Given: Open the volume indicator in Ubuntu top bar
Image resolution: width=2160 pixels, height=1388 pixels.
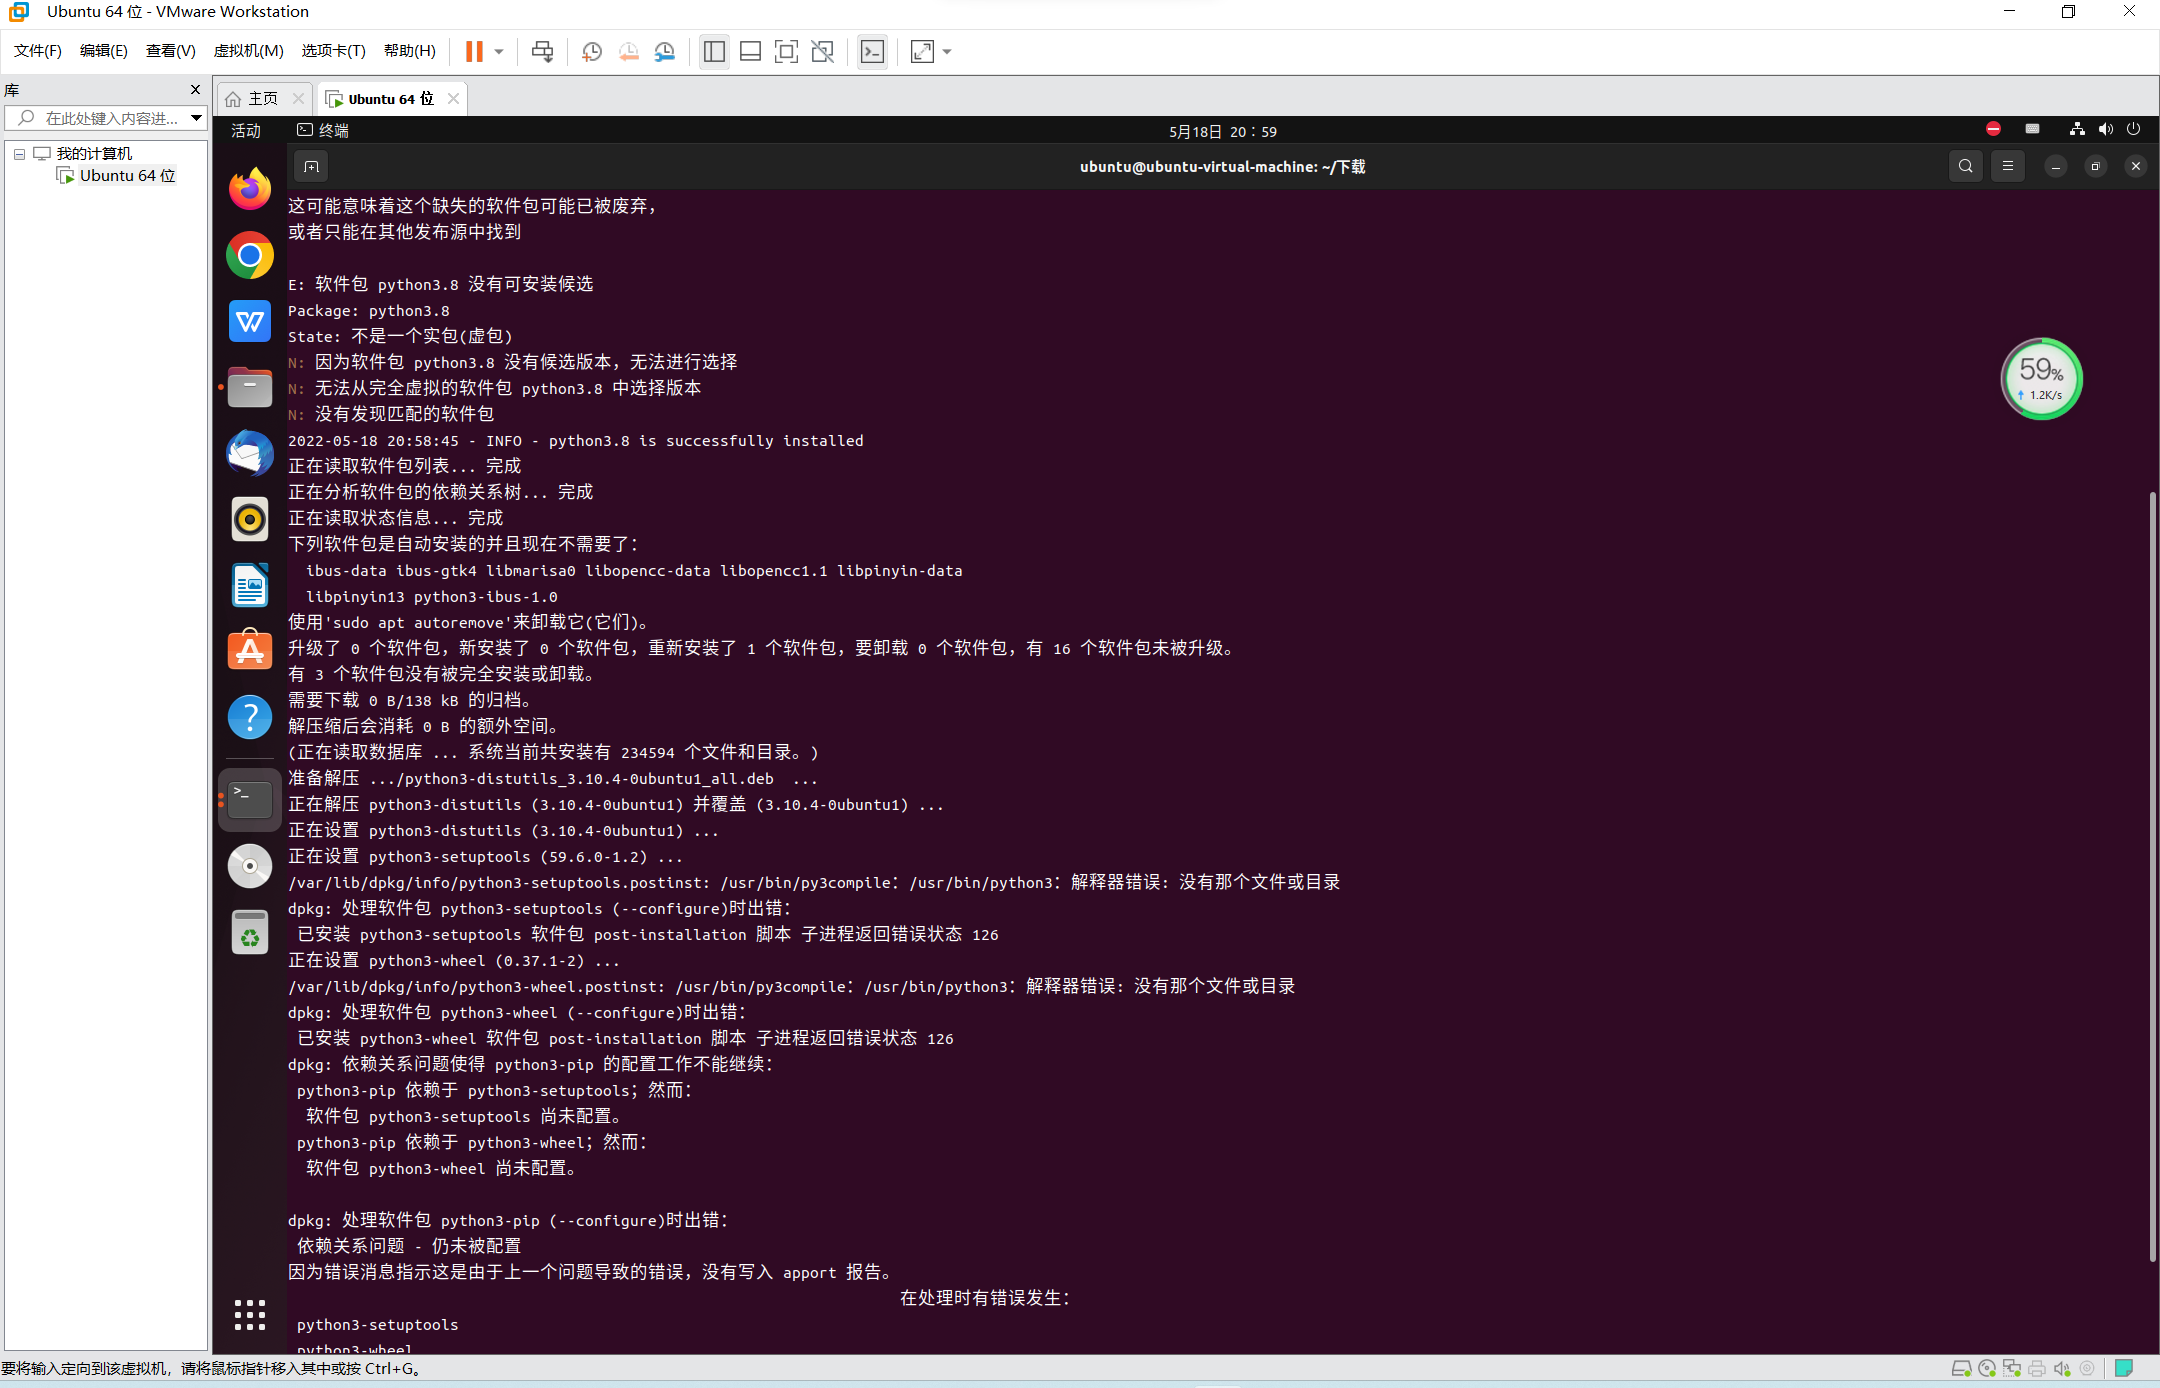Looking at the screenshot, I should 2105,129.
